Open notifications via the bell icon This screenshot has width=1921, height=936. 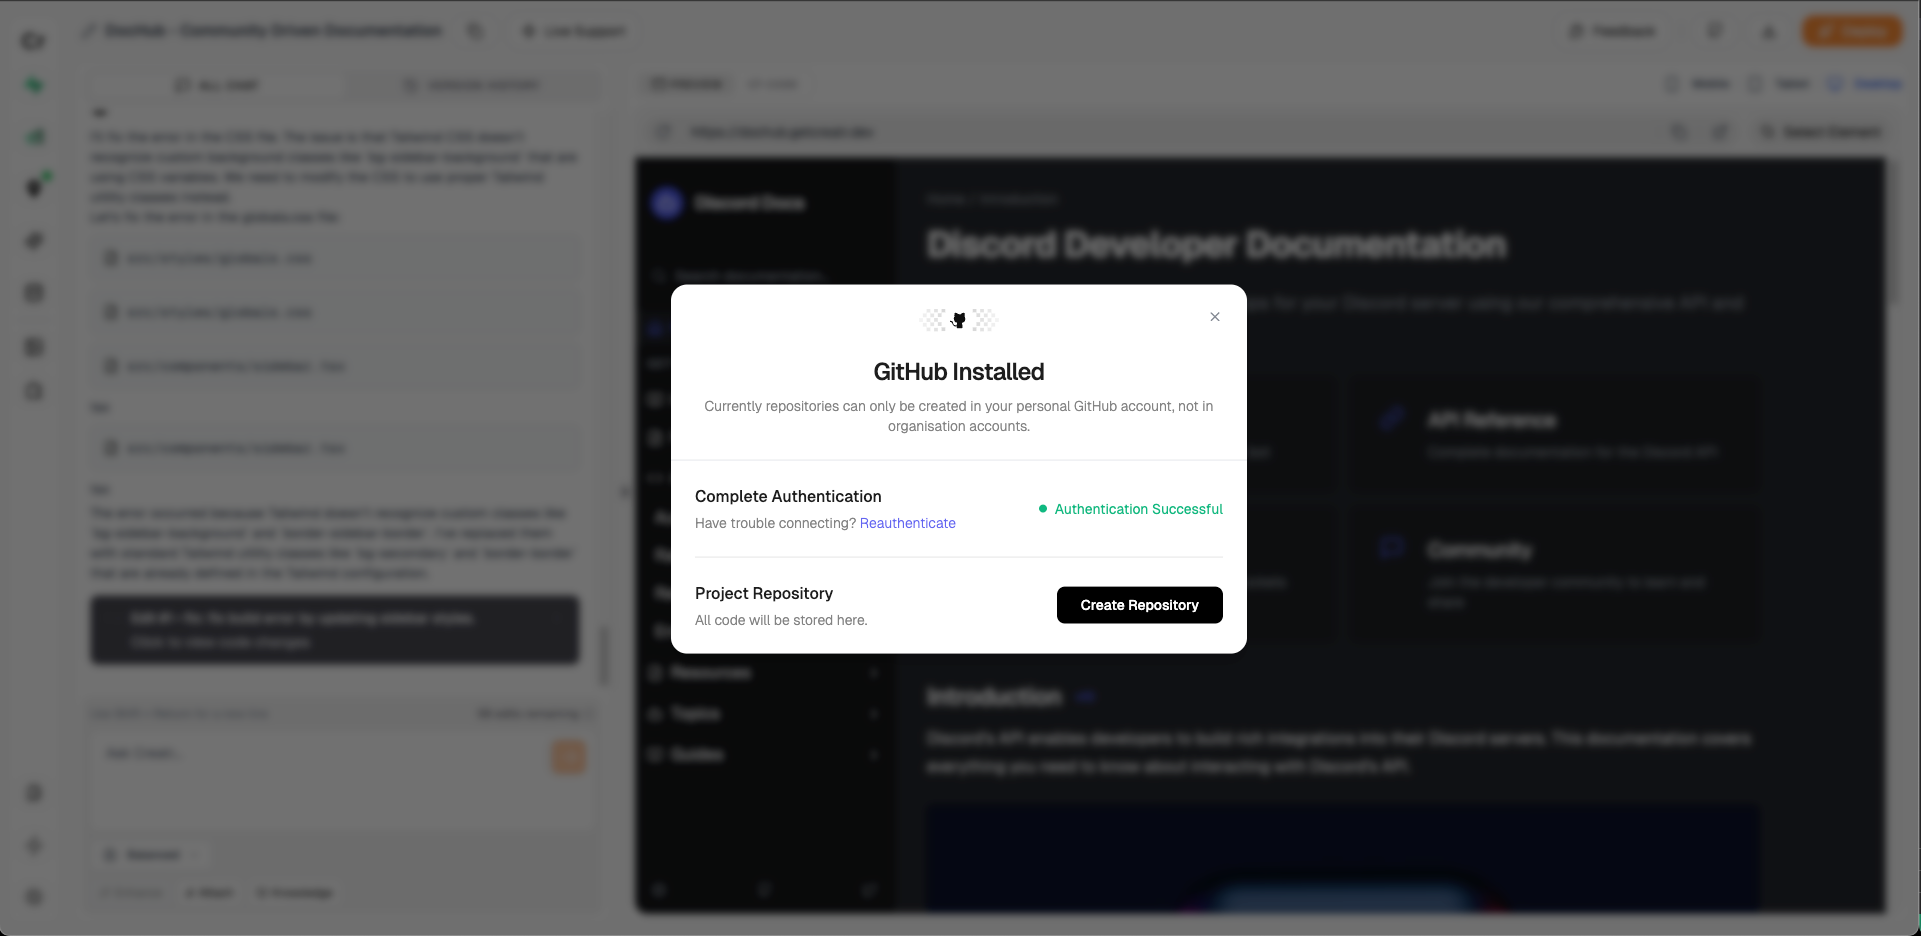click(x=1768, y=31)
